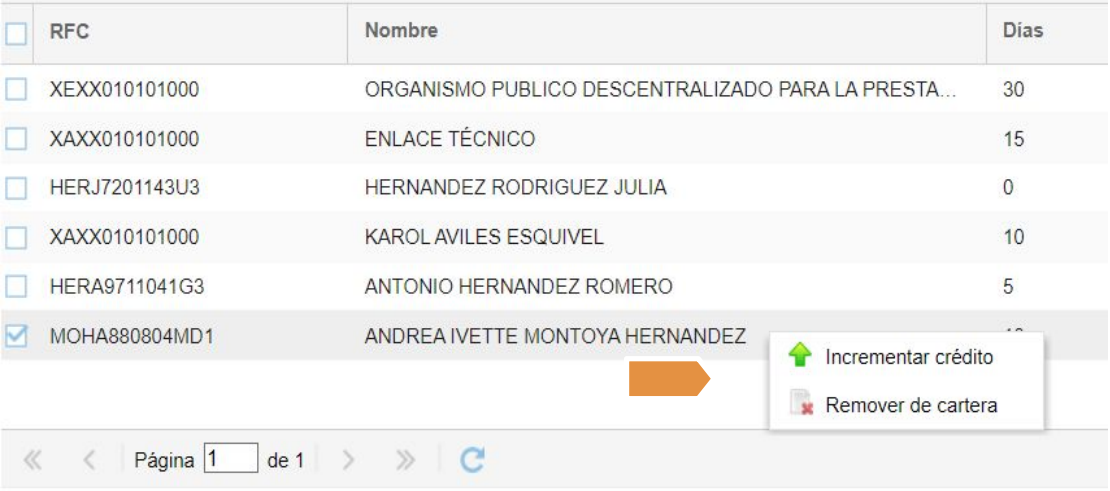This screenshot has width=1110, height=491.
Task: Go to the first page
Action: click(x=32, y=460)
